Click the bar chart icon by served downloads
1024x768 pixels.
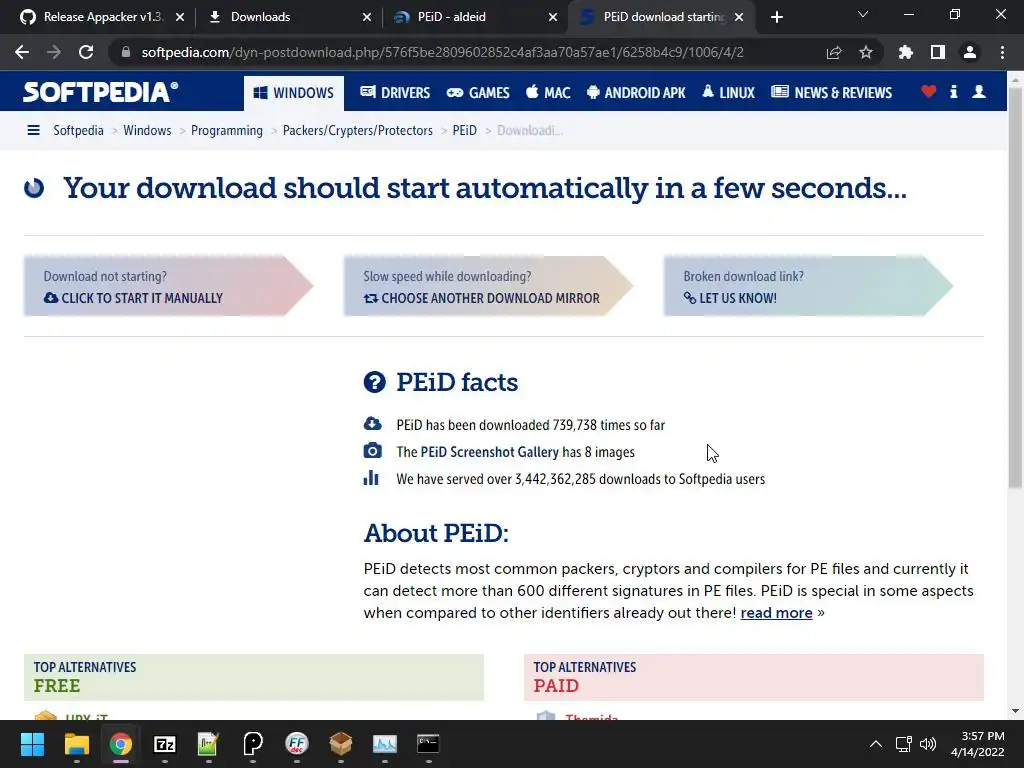click(x=371, y=477)
